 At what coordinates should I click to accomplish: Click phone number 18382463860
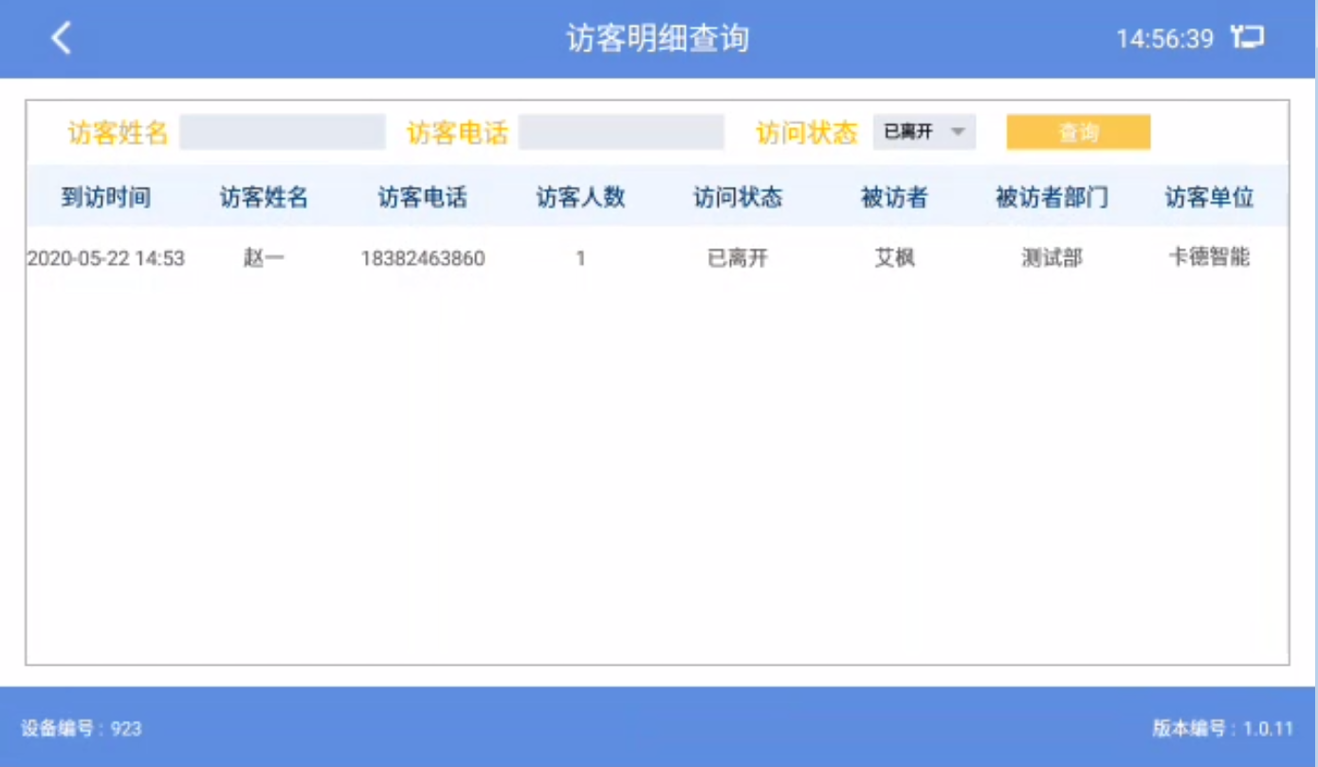[423, 258]
